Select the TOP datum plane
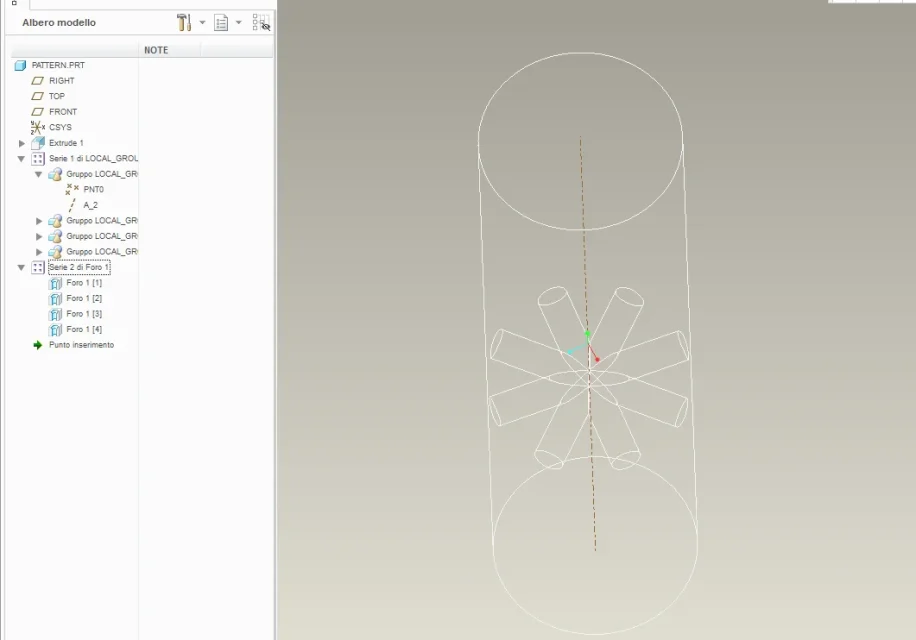916x640 pixels. click(57, 96)
